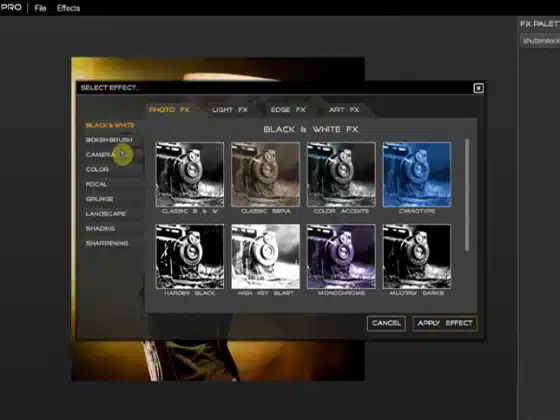Choose the Harden Black effect thumbnail

point(190,256)
